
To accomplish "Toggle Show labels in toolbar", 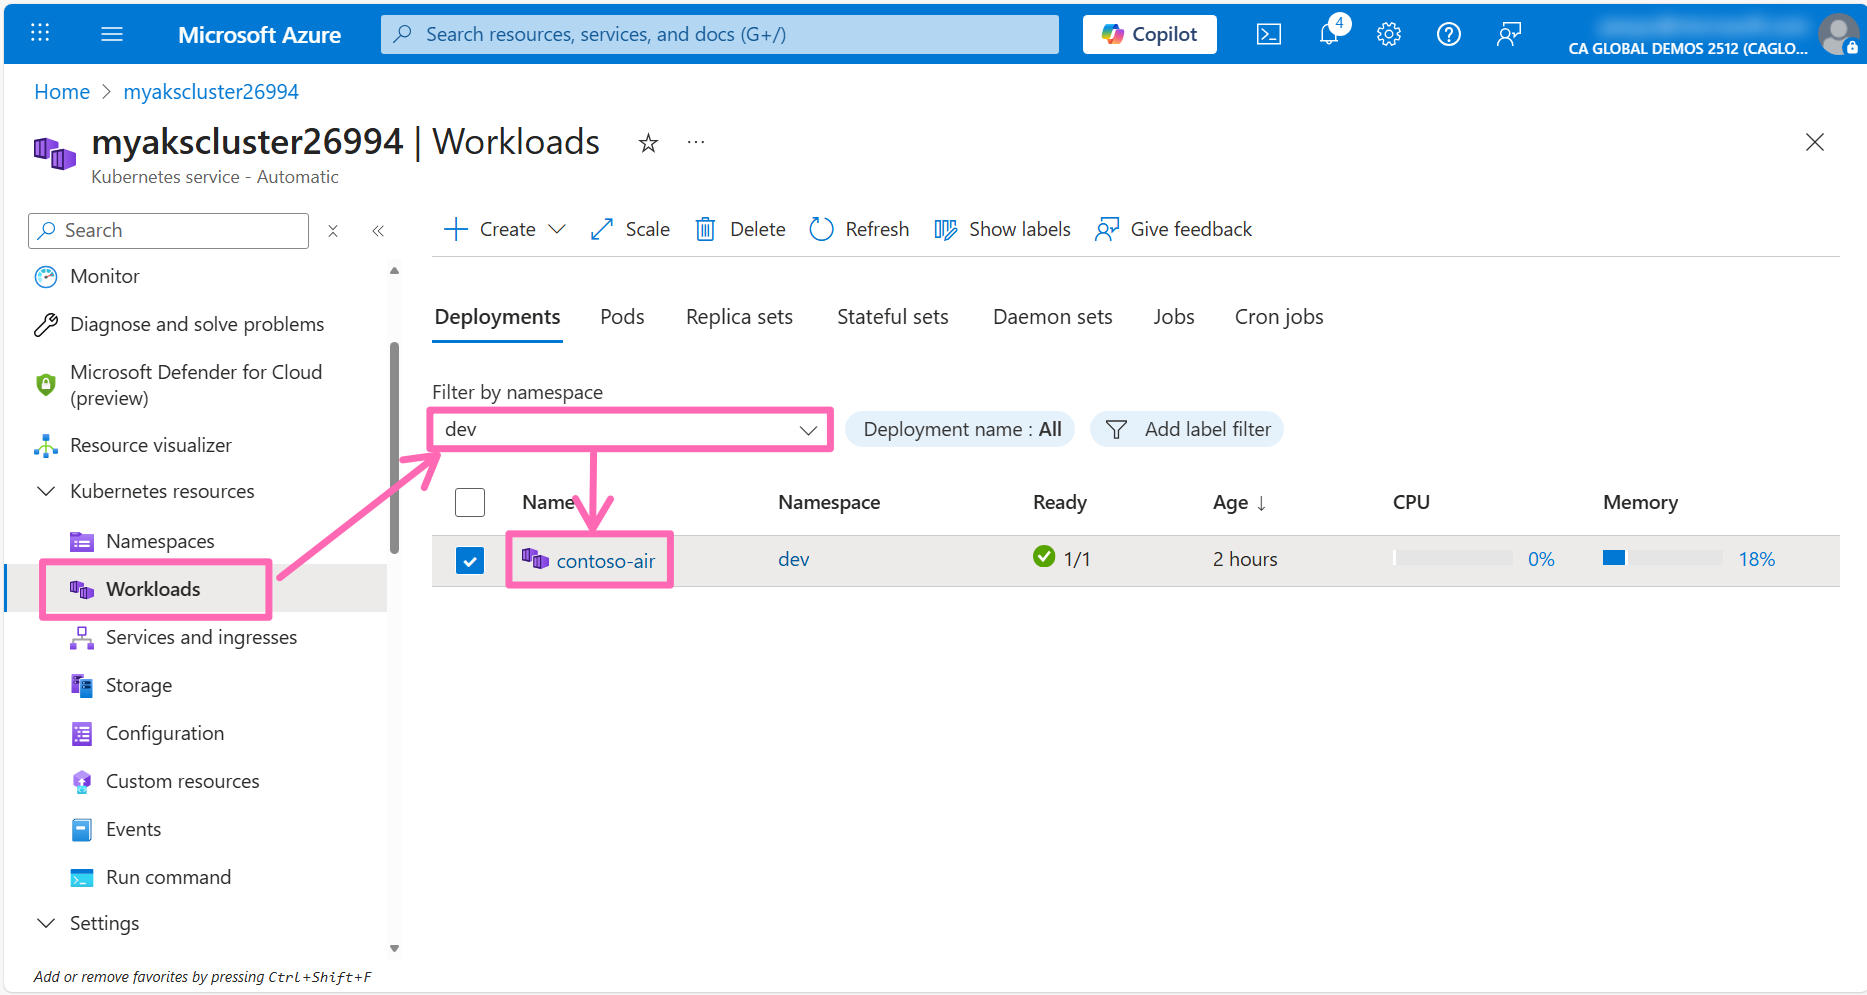I will click(x=1002, y=229).
